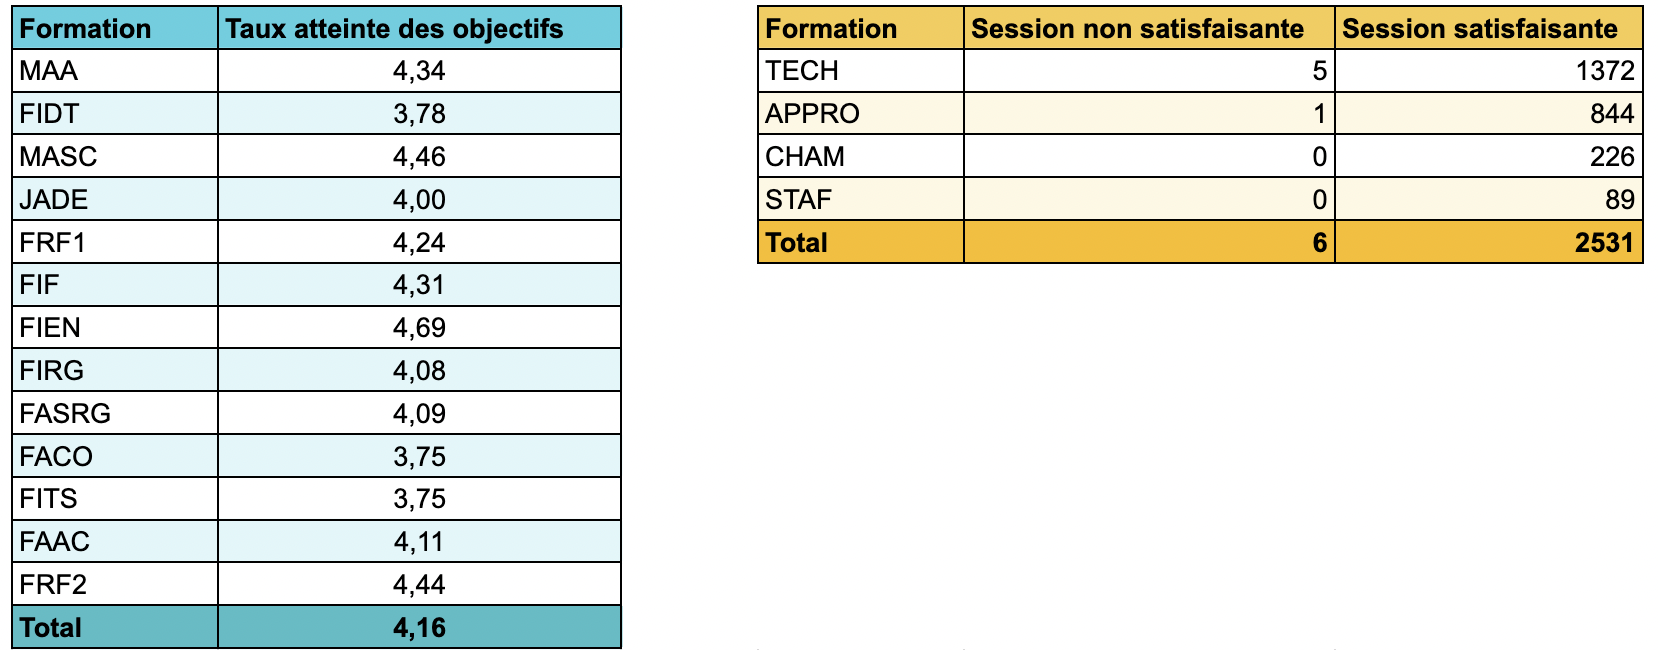Click the FRF2 value 4,44
Image resolution: width=1658 pixels, height=650 pixels.
click(419, 584)
